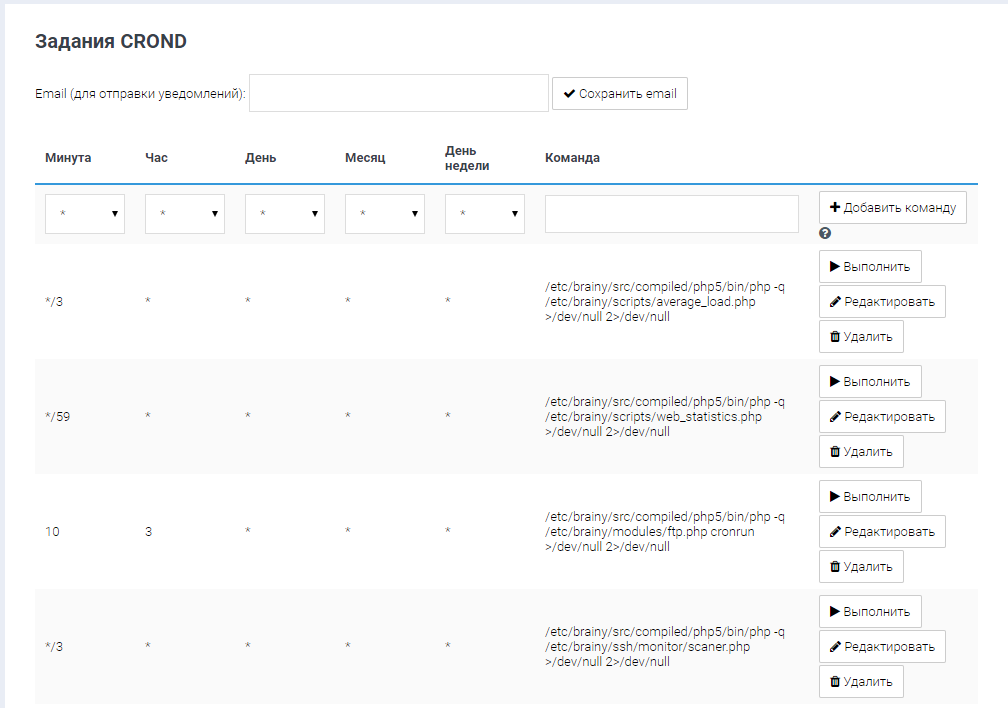The height and width of the screenshot is (708, 1008).
Task: Open the День dropdown
Action: (x=285, y=214)
